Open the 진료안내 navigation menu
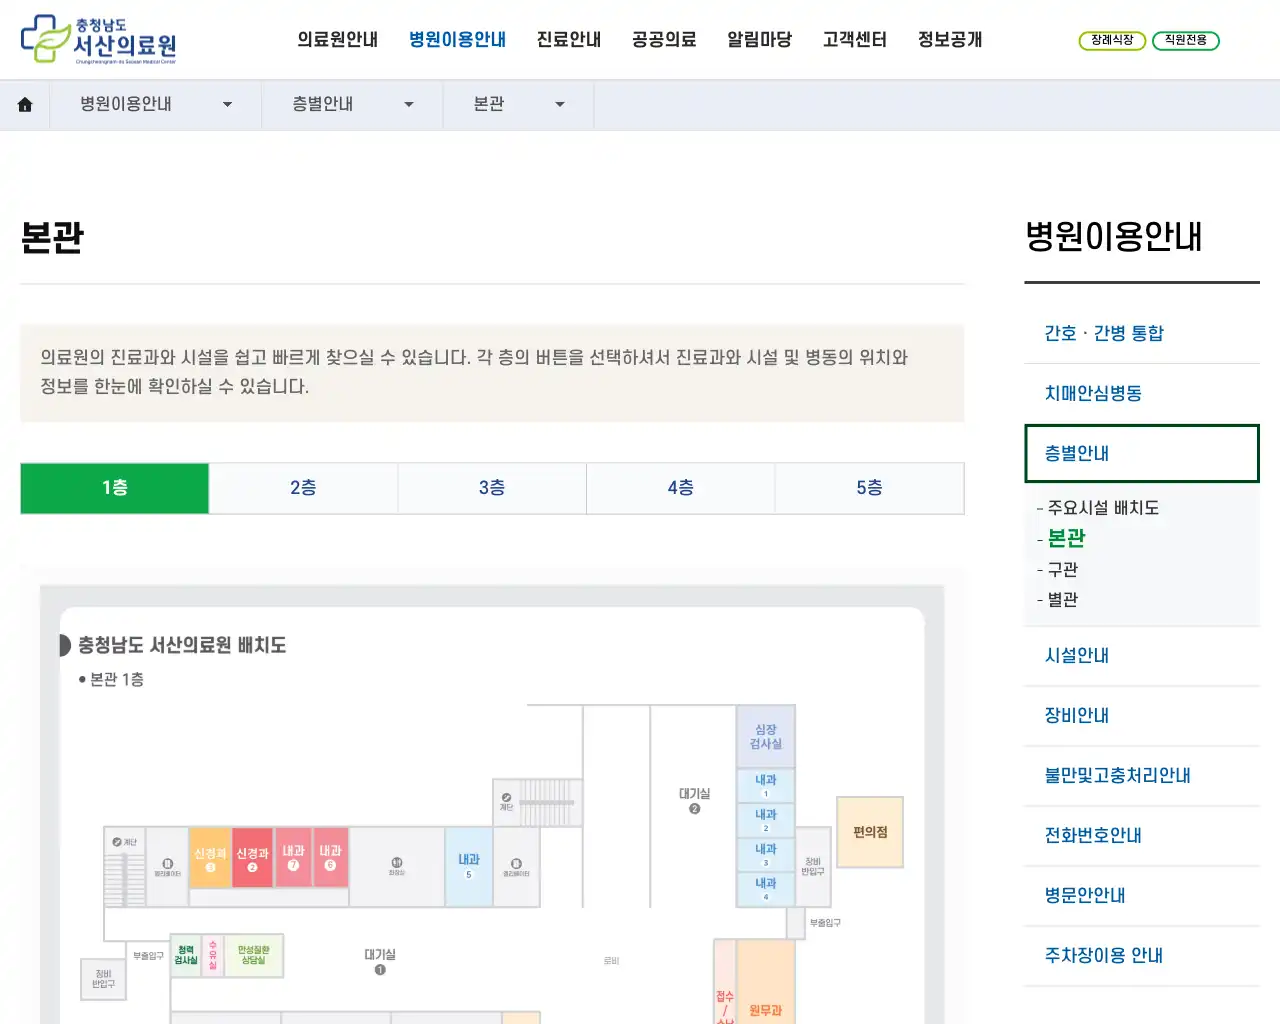Screen dimensions: 1280x1024 pyautogui.click(x=568, y=39)
